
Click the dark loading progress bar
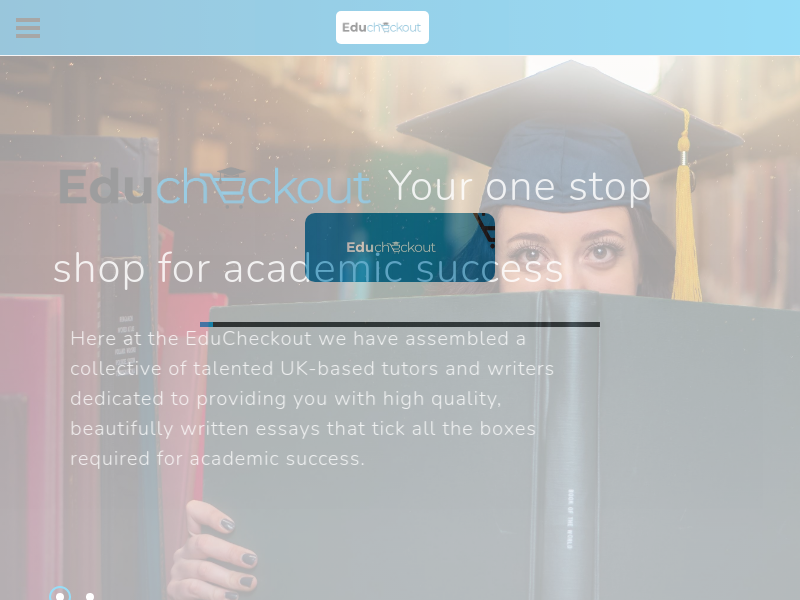[400, 324]
